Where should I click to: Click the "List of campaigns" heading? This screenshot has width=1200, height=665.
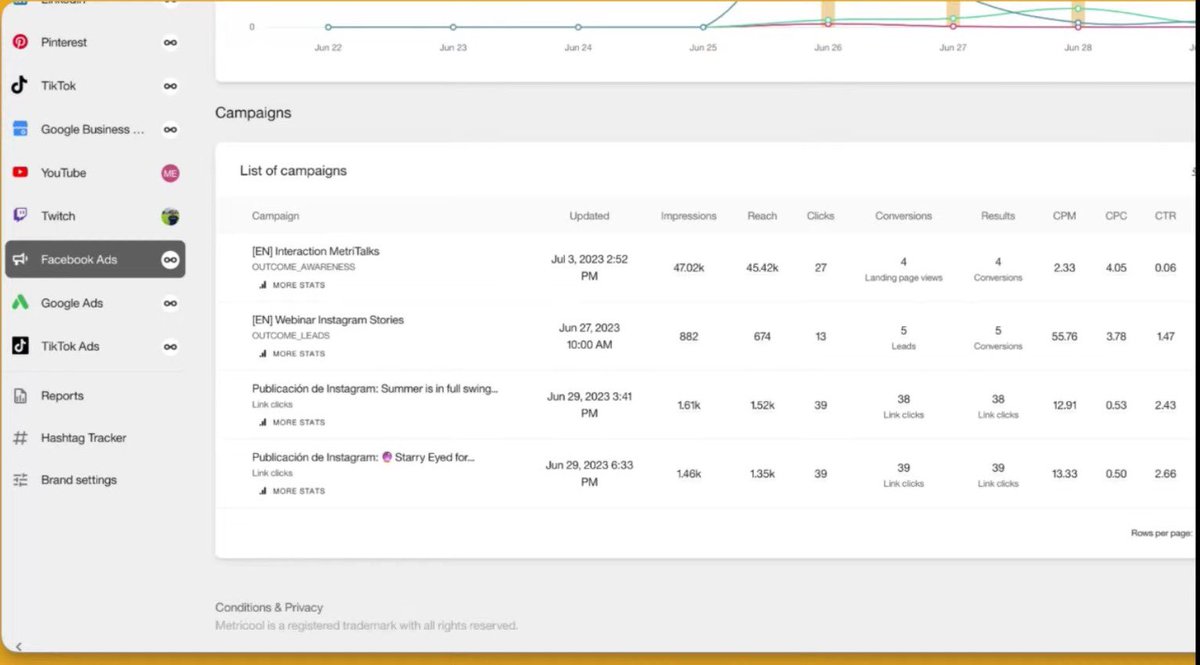coord(293,171)
